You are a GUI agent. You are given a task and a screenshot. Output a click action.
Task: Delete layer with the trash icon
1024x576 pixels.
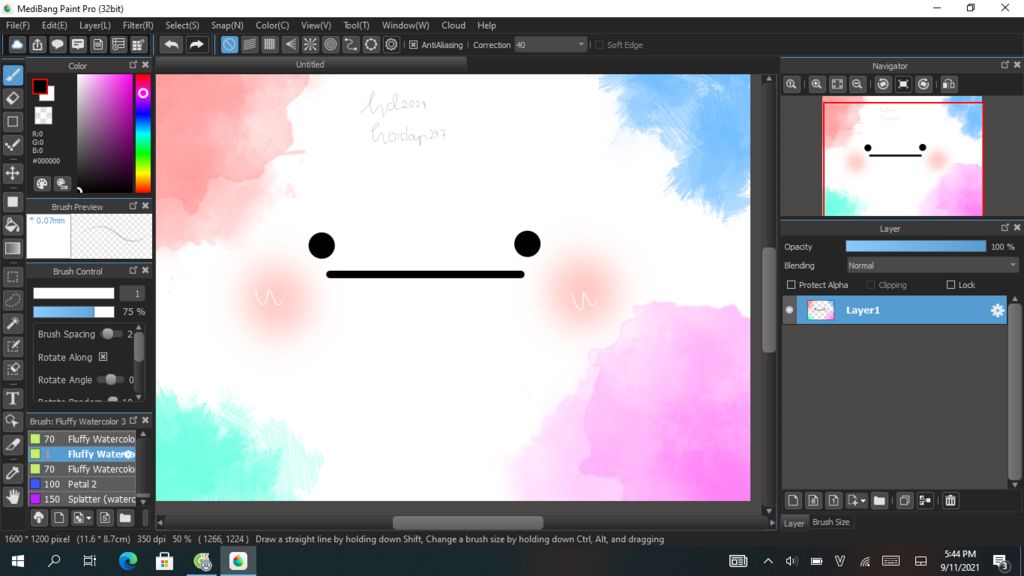950,501
